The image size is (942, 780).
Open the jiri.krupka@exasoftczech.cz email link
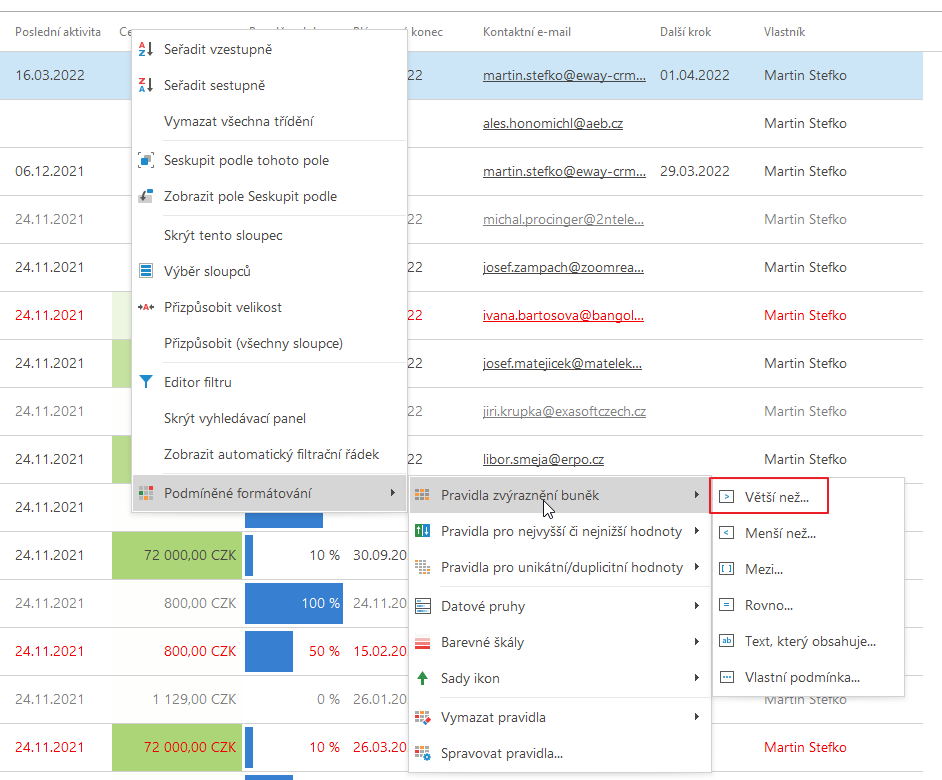(564, 412)
